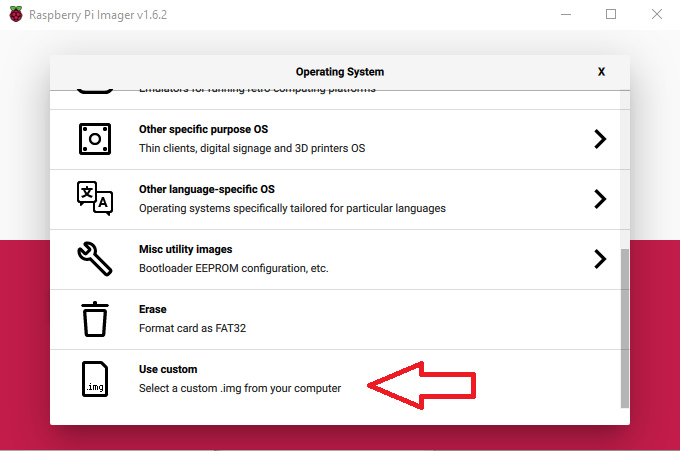680x451 pixels.
Task: Expand Other specific purpose OS chevron
Action: (600, 139)
